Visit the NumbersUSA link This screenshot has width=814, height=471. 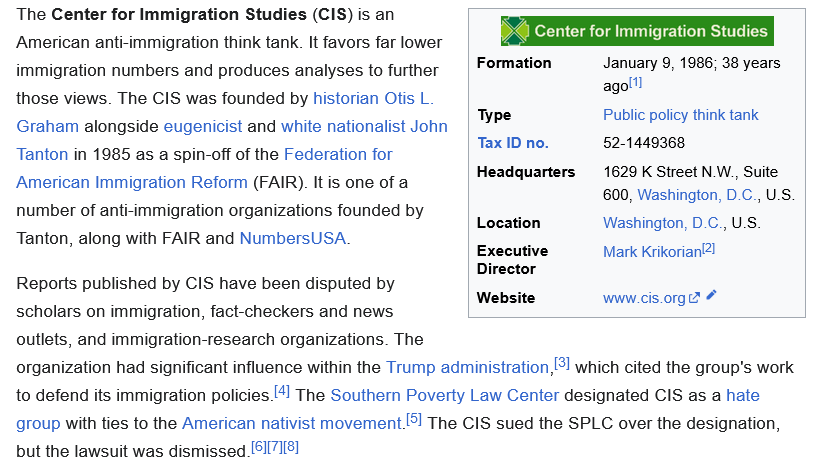[x=292, y=238]
